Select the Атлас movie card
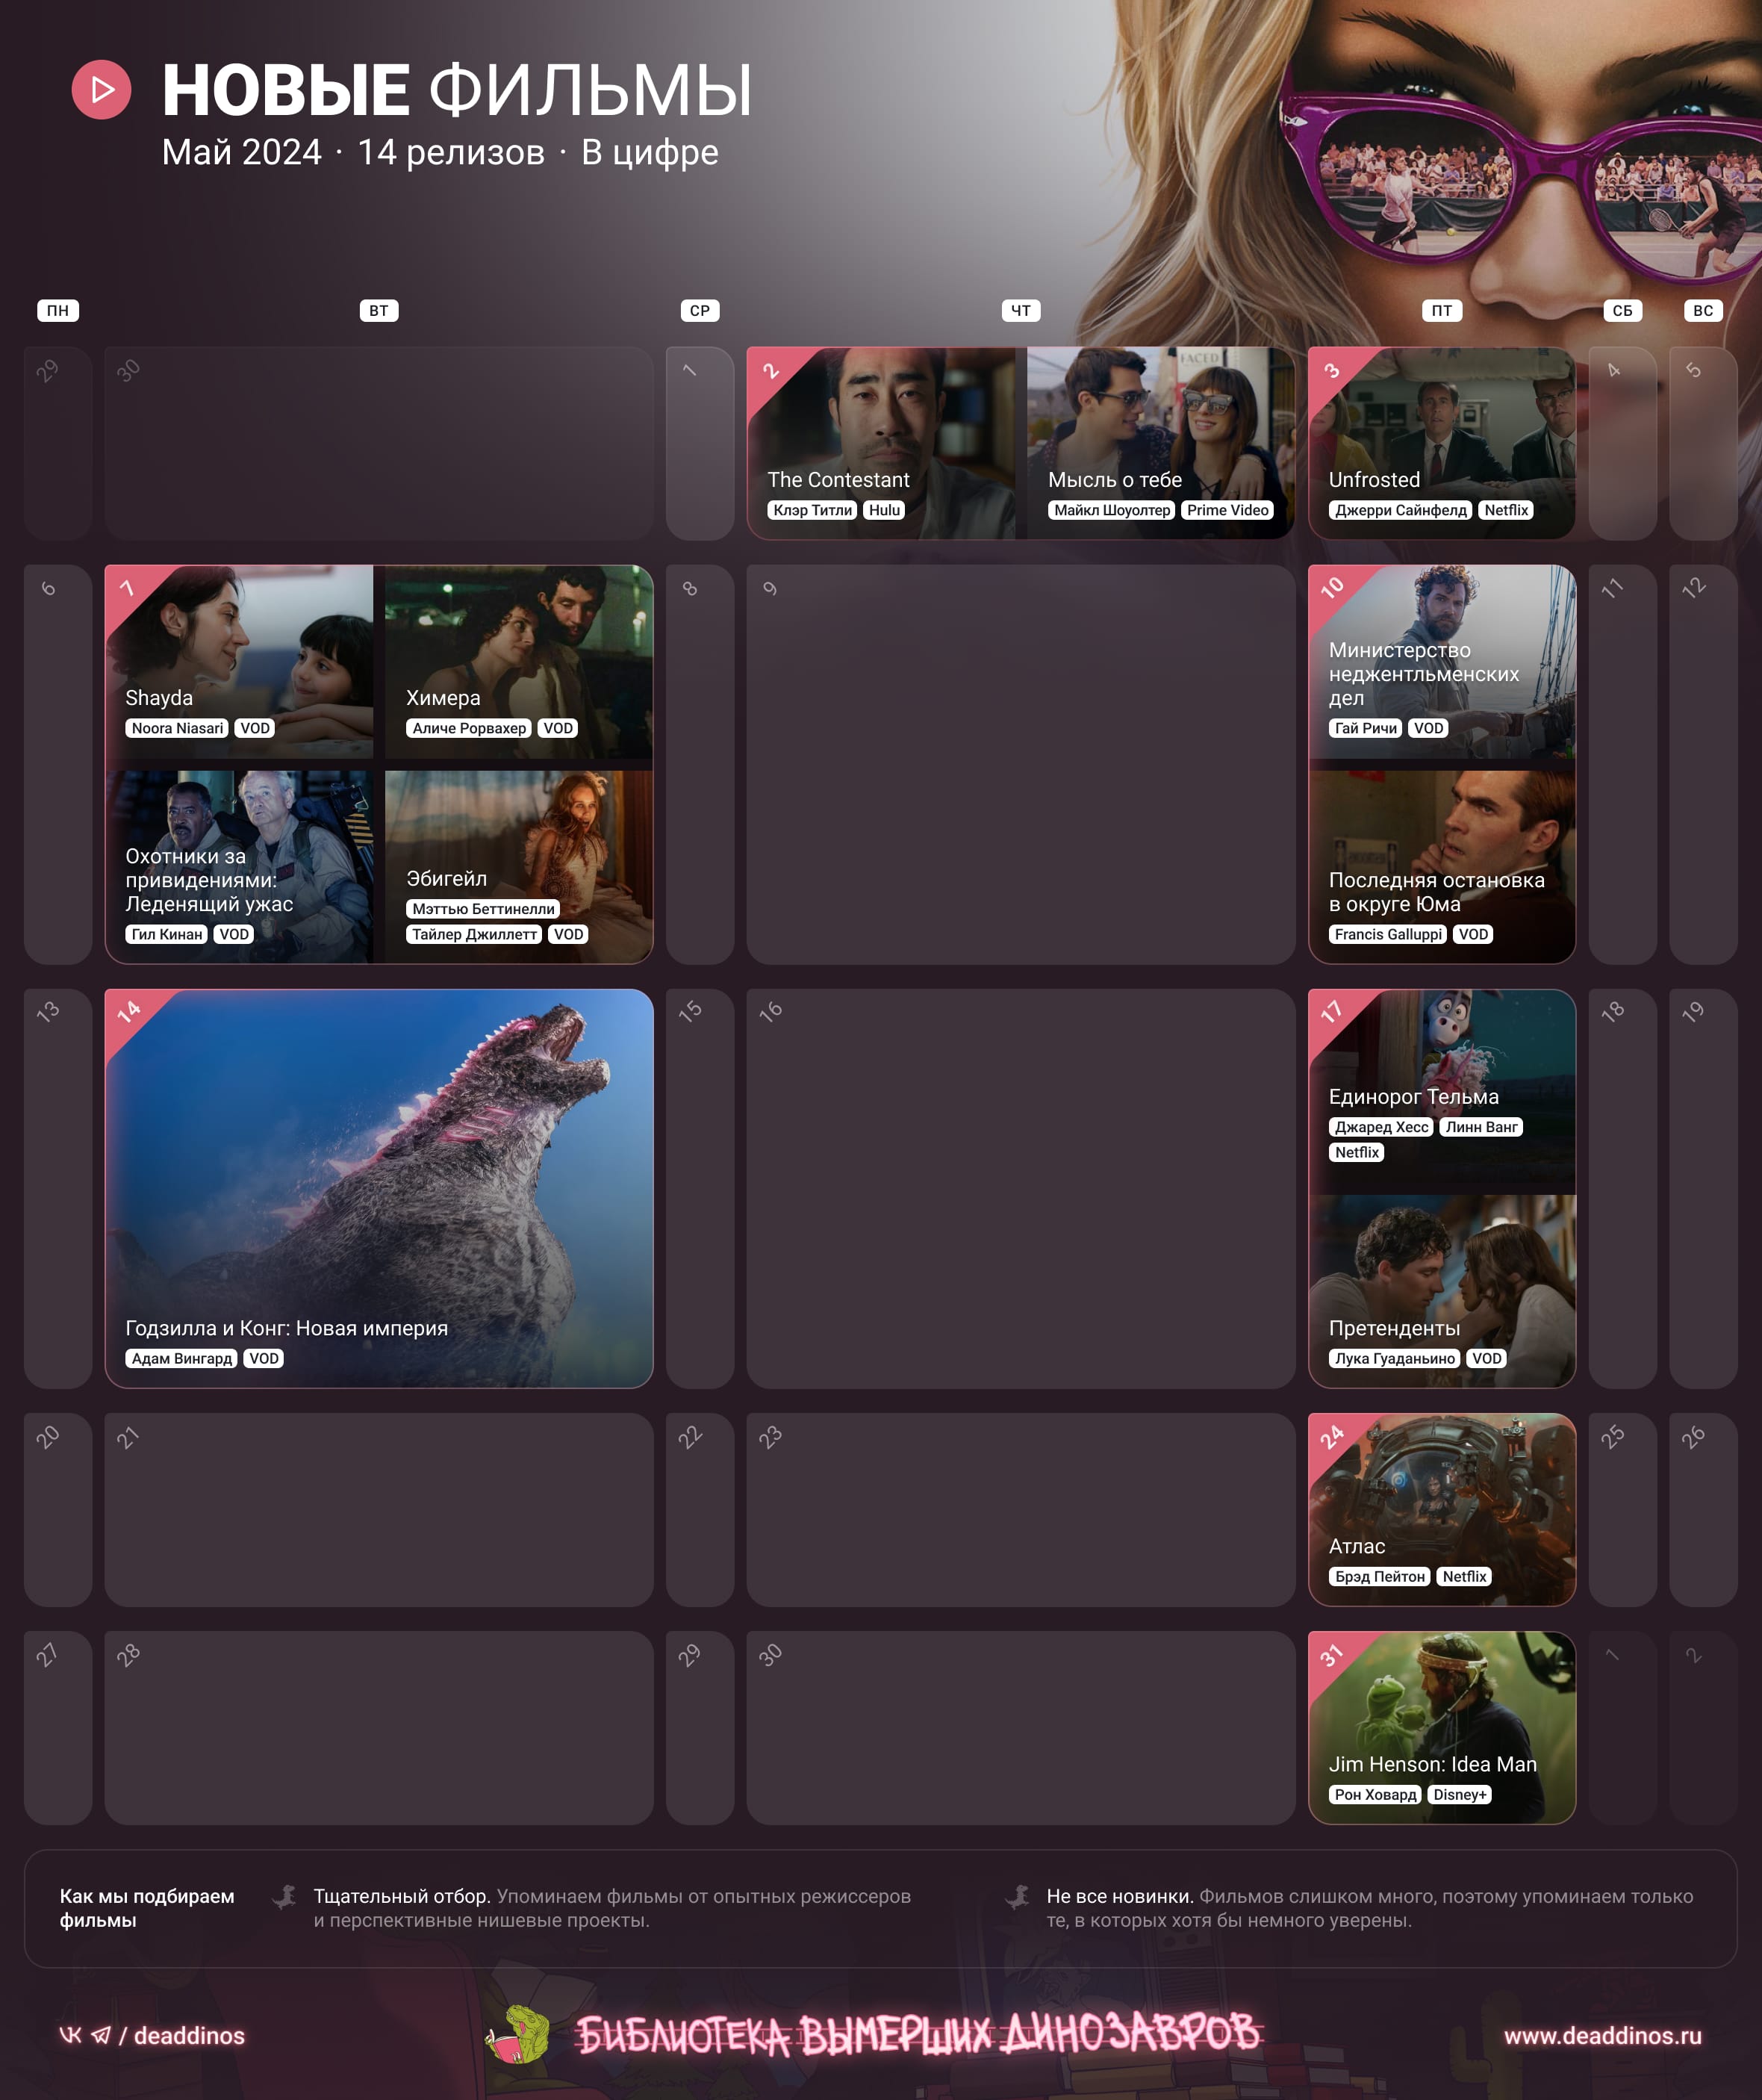 pos(1442,1510)
